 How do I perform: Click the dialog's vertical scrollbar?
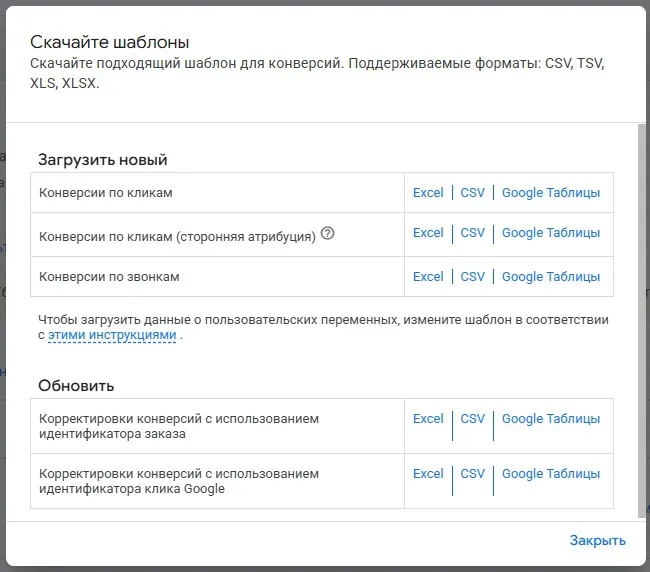click(641, 320)
